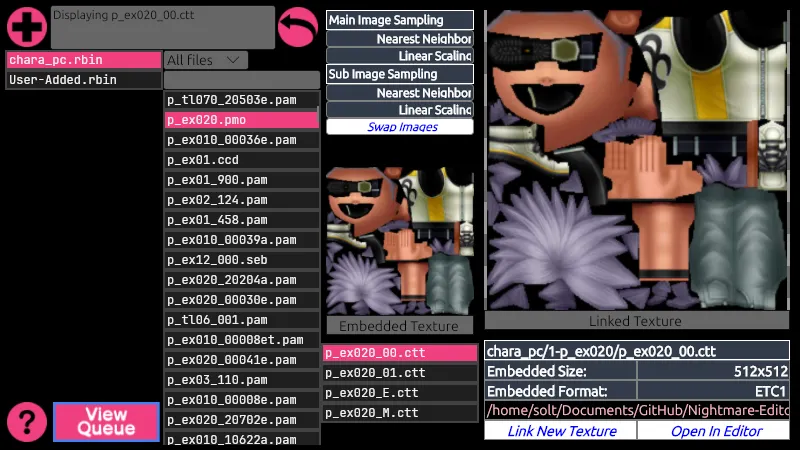Select p_ex020_01.ctt texture entry
Screen dimensions: 800x450
(400, 373)
